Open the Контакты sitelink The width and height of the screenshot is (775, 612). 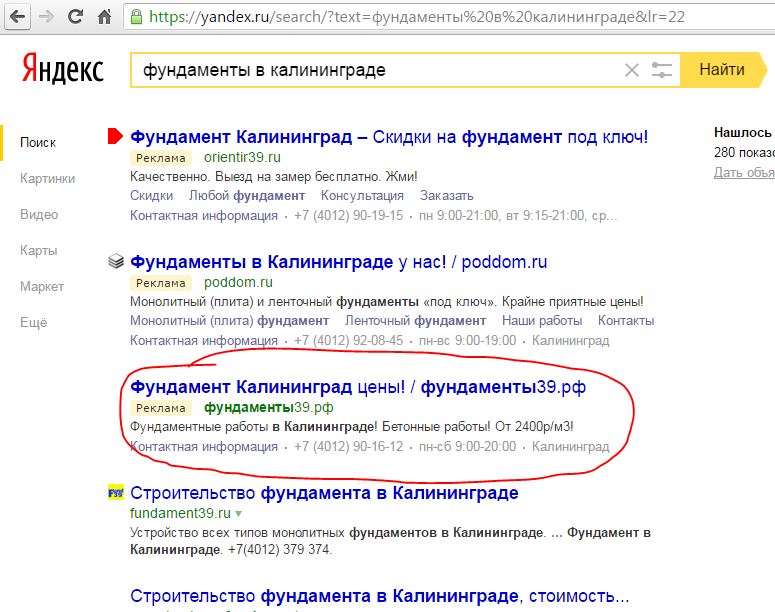point(626,321)
